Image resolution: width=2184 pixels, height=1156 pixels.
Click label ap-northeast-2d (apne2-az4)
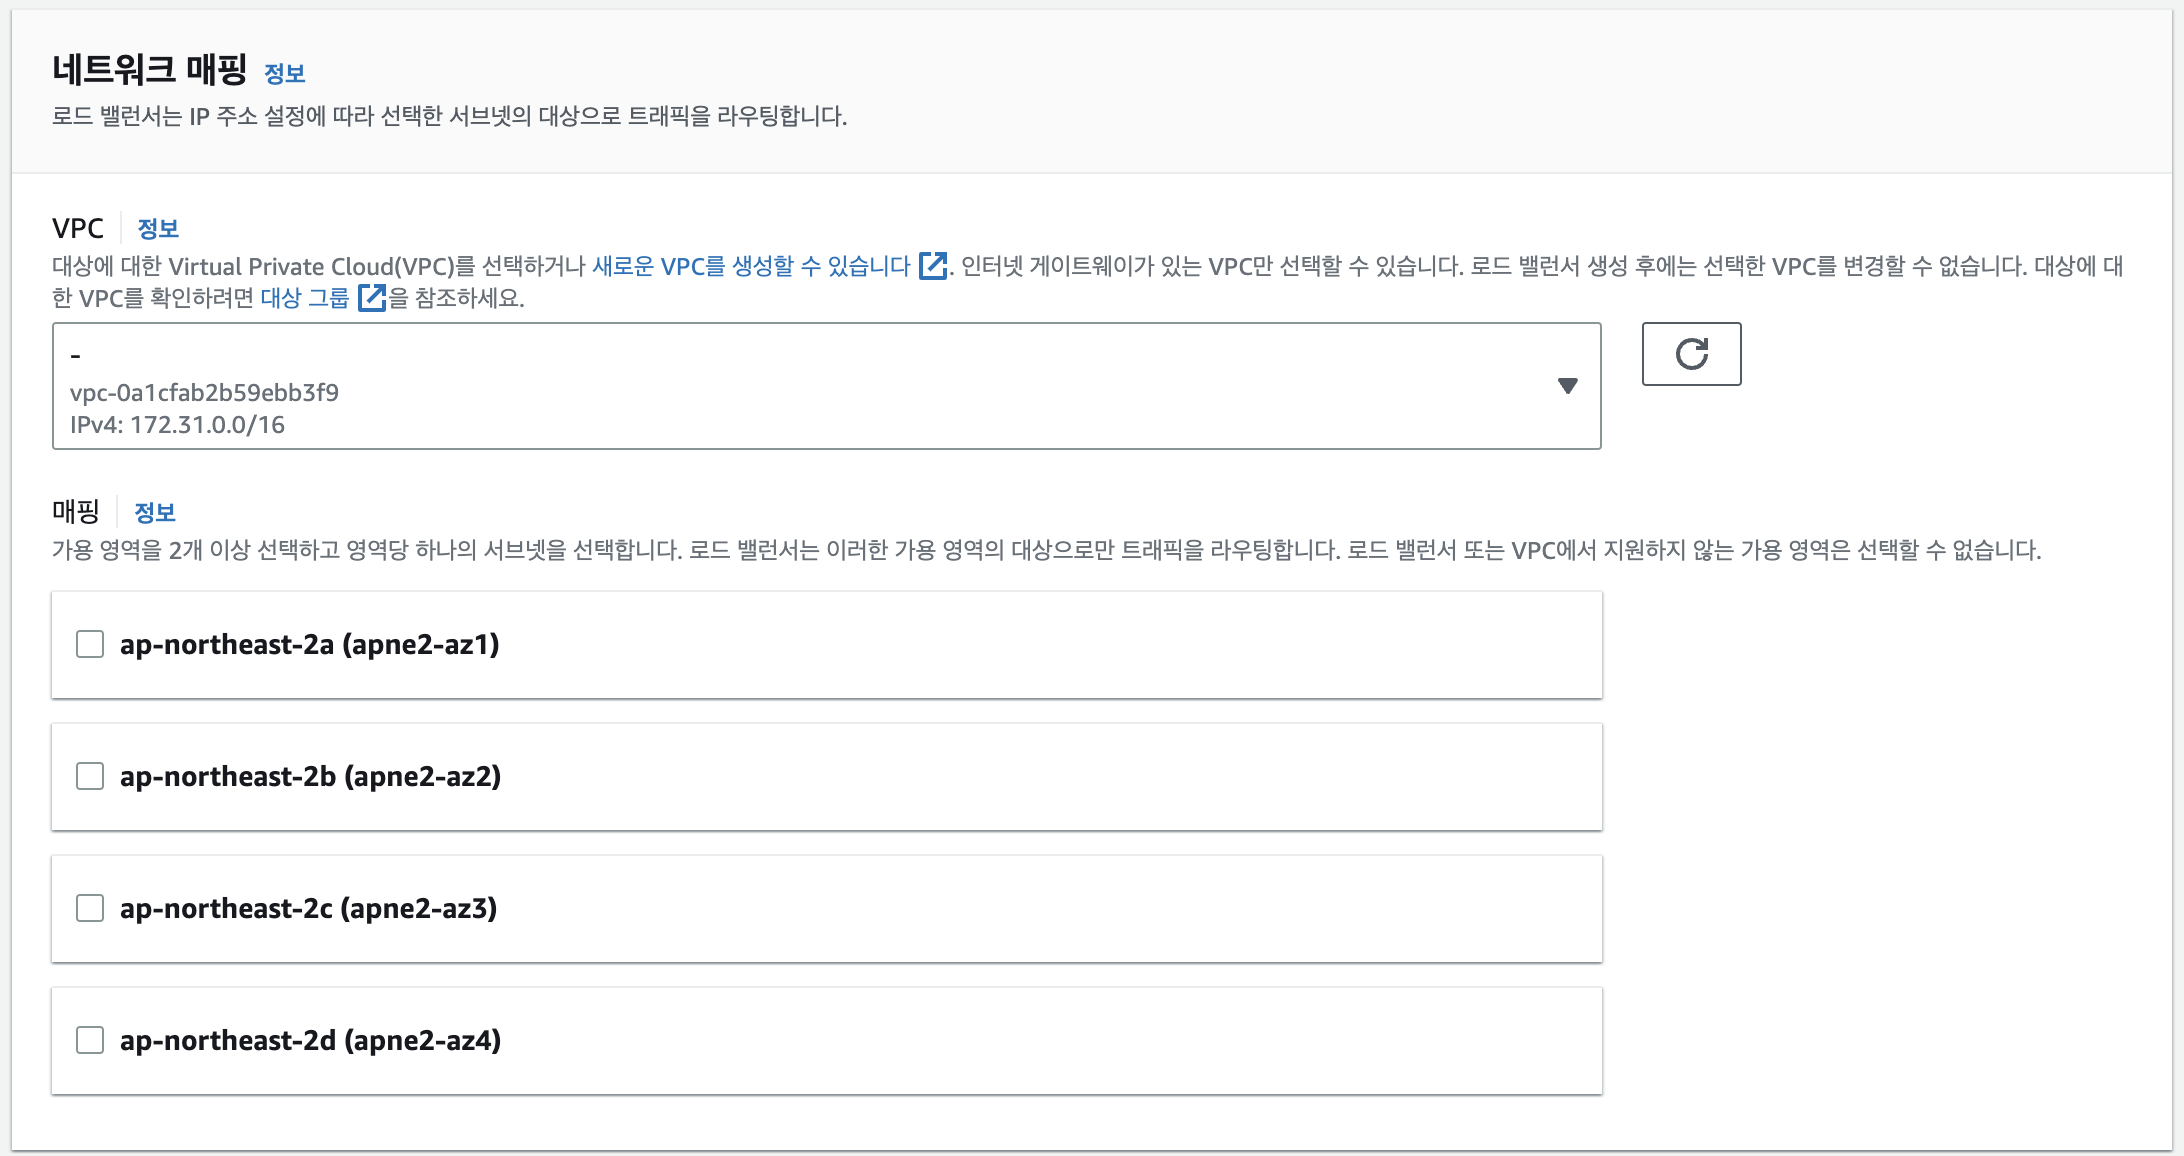tap(310, 1040)
